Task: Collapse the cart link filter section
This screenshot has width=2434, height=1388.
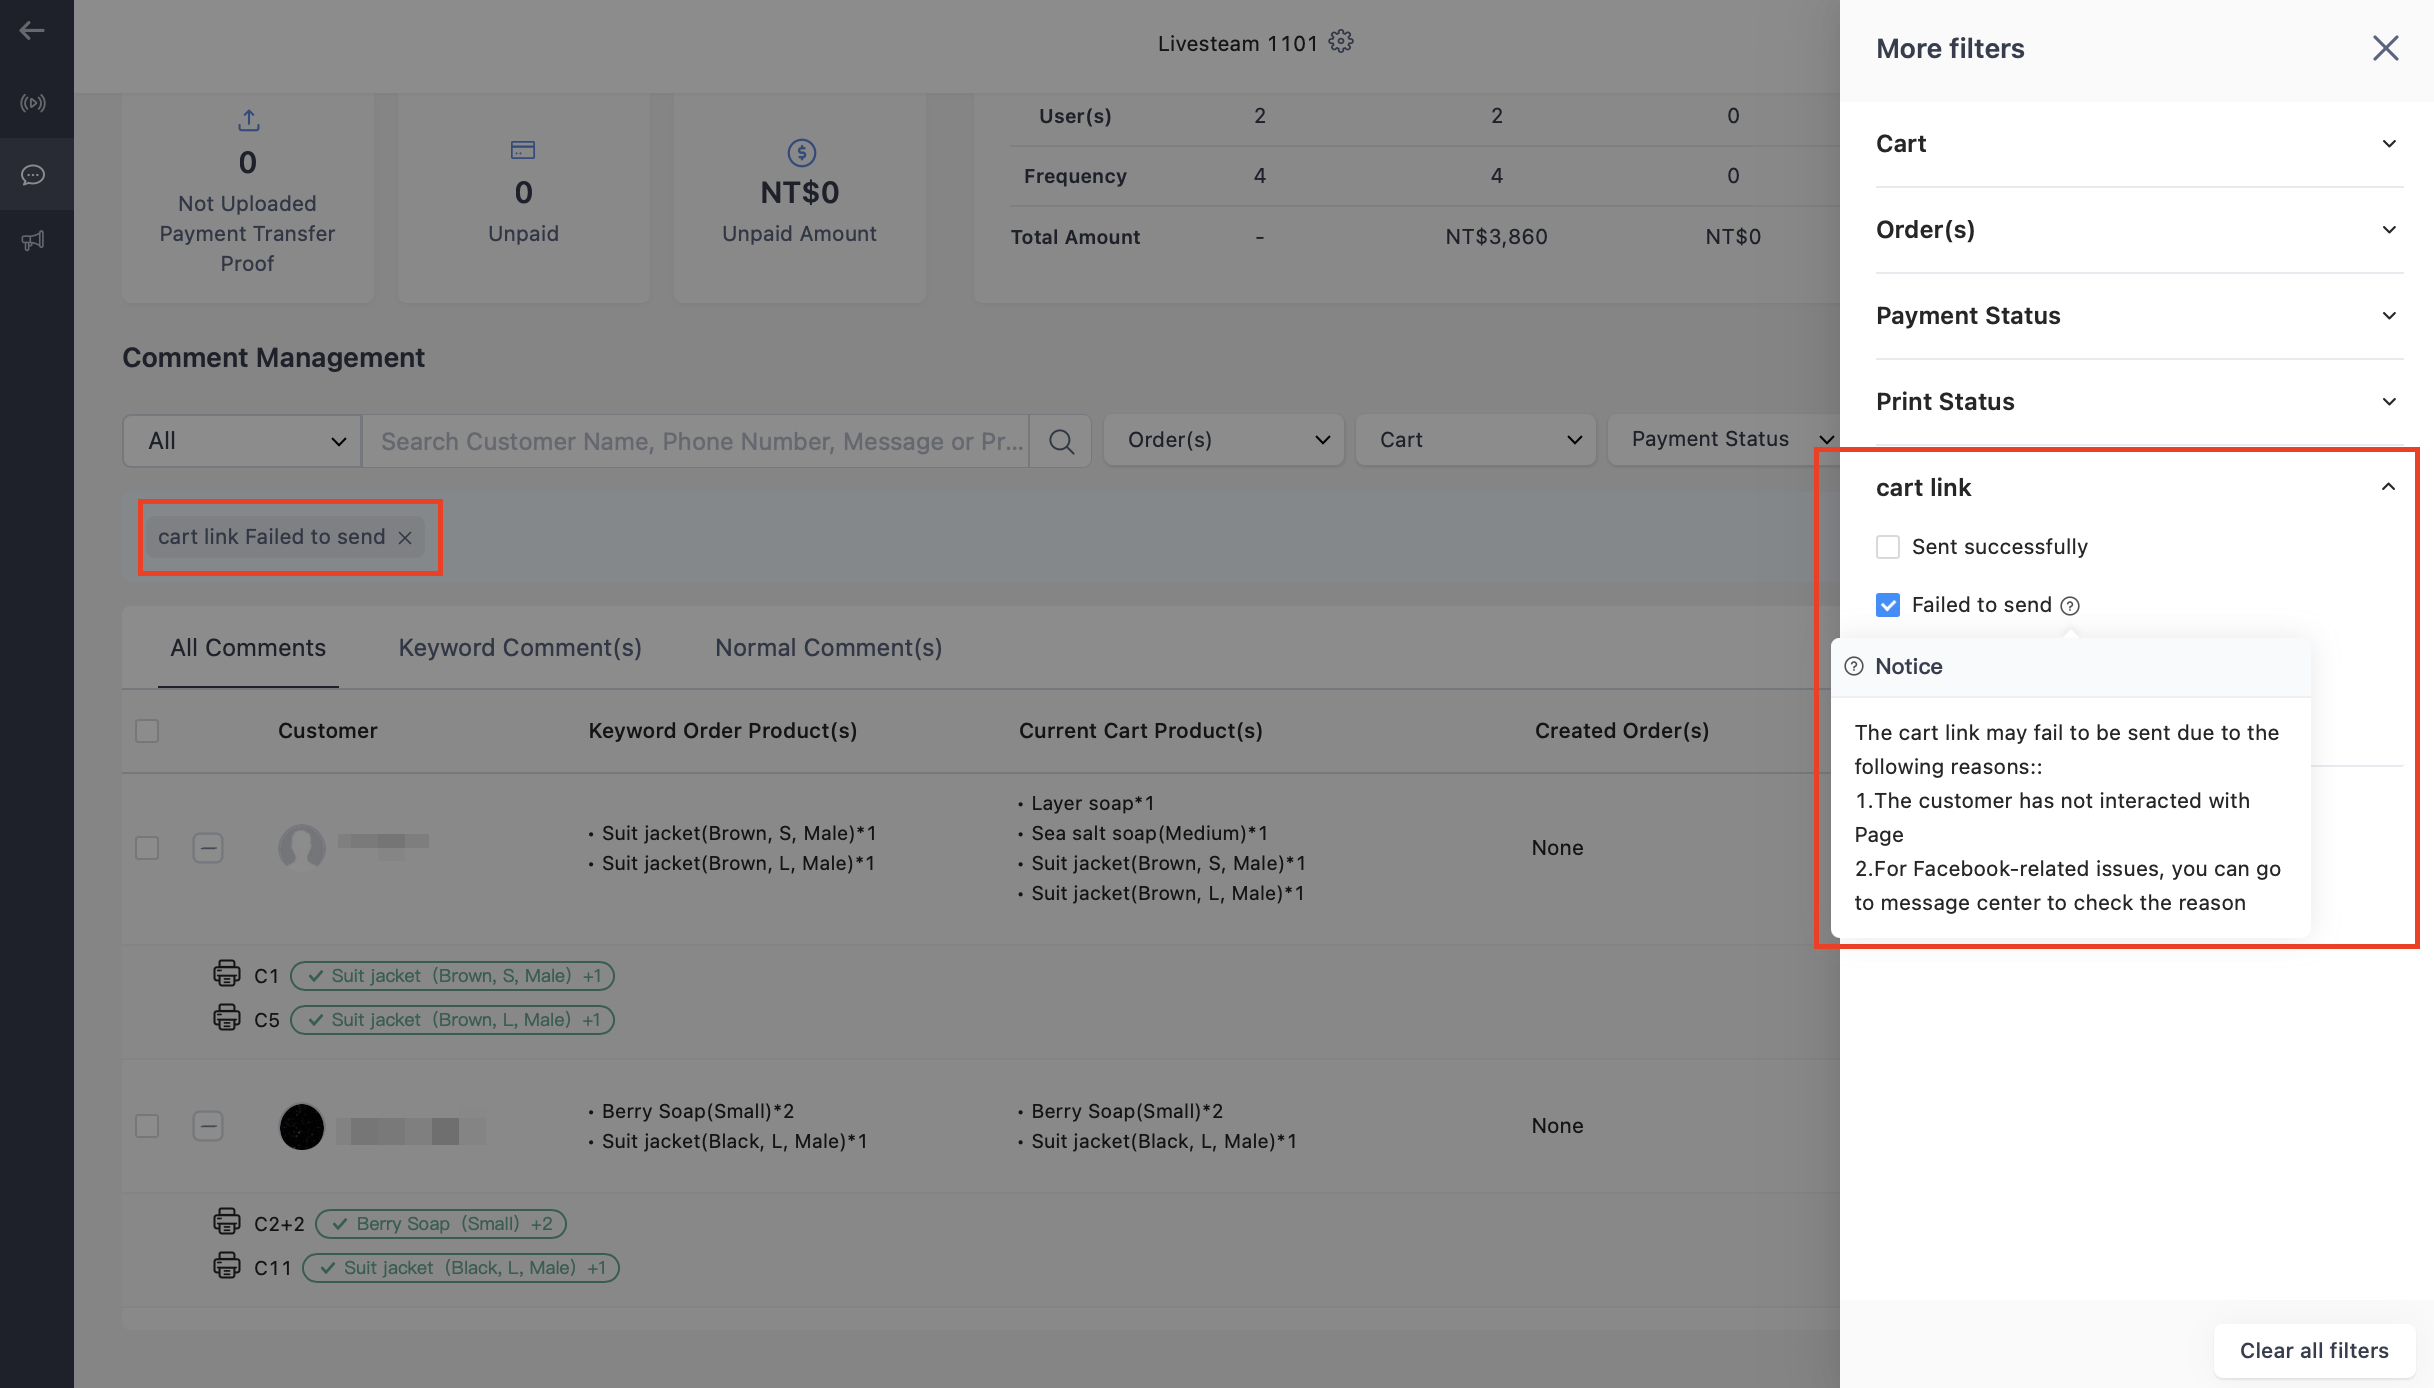Action: tap(2139, 488)
